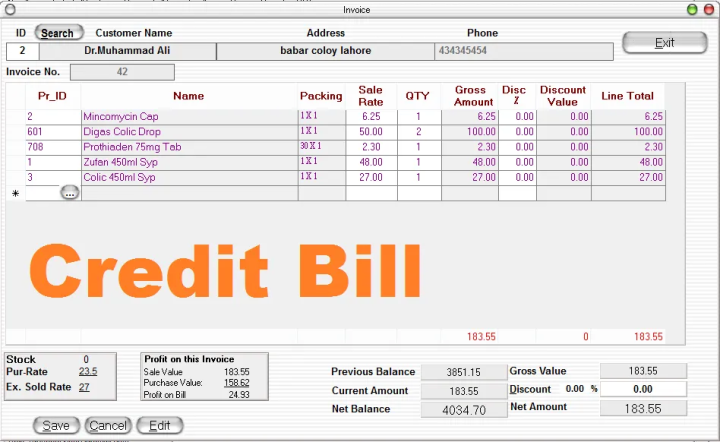
Task: Click the Sale Value 183.55 in profit box
Action: [236, 372]
